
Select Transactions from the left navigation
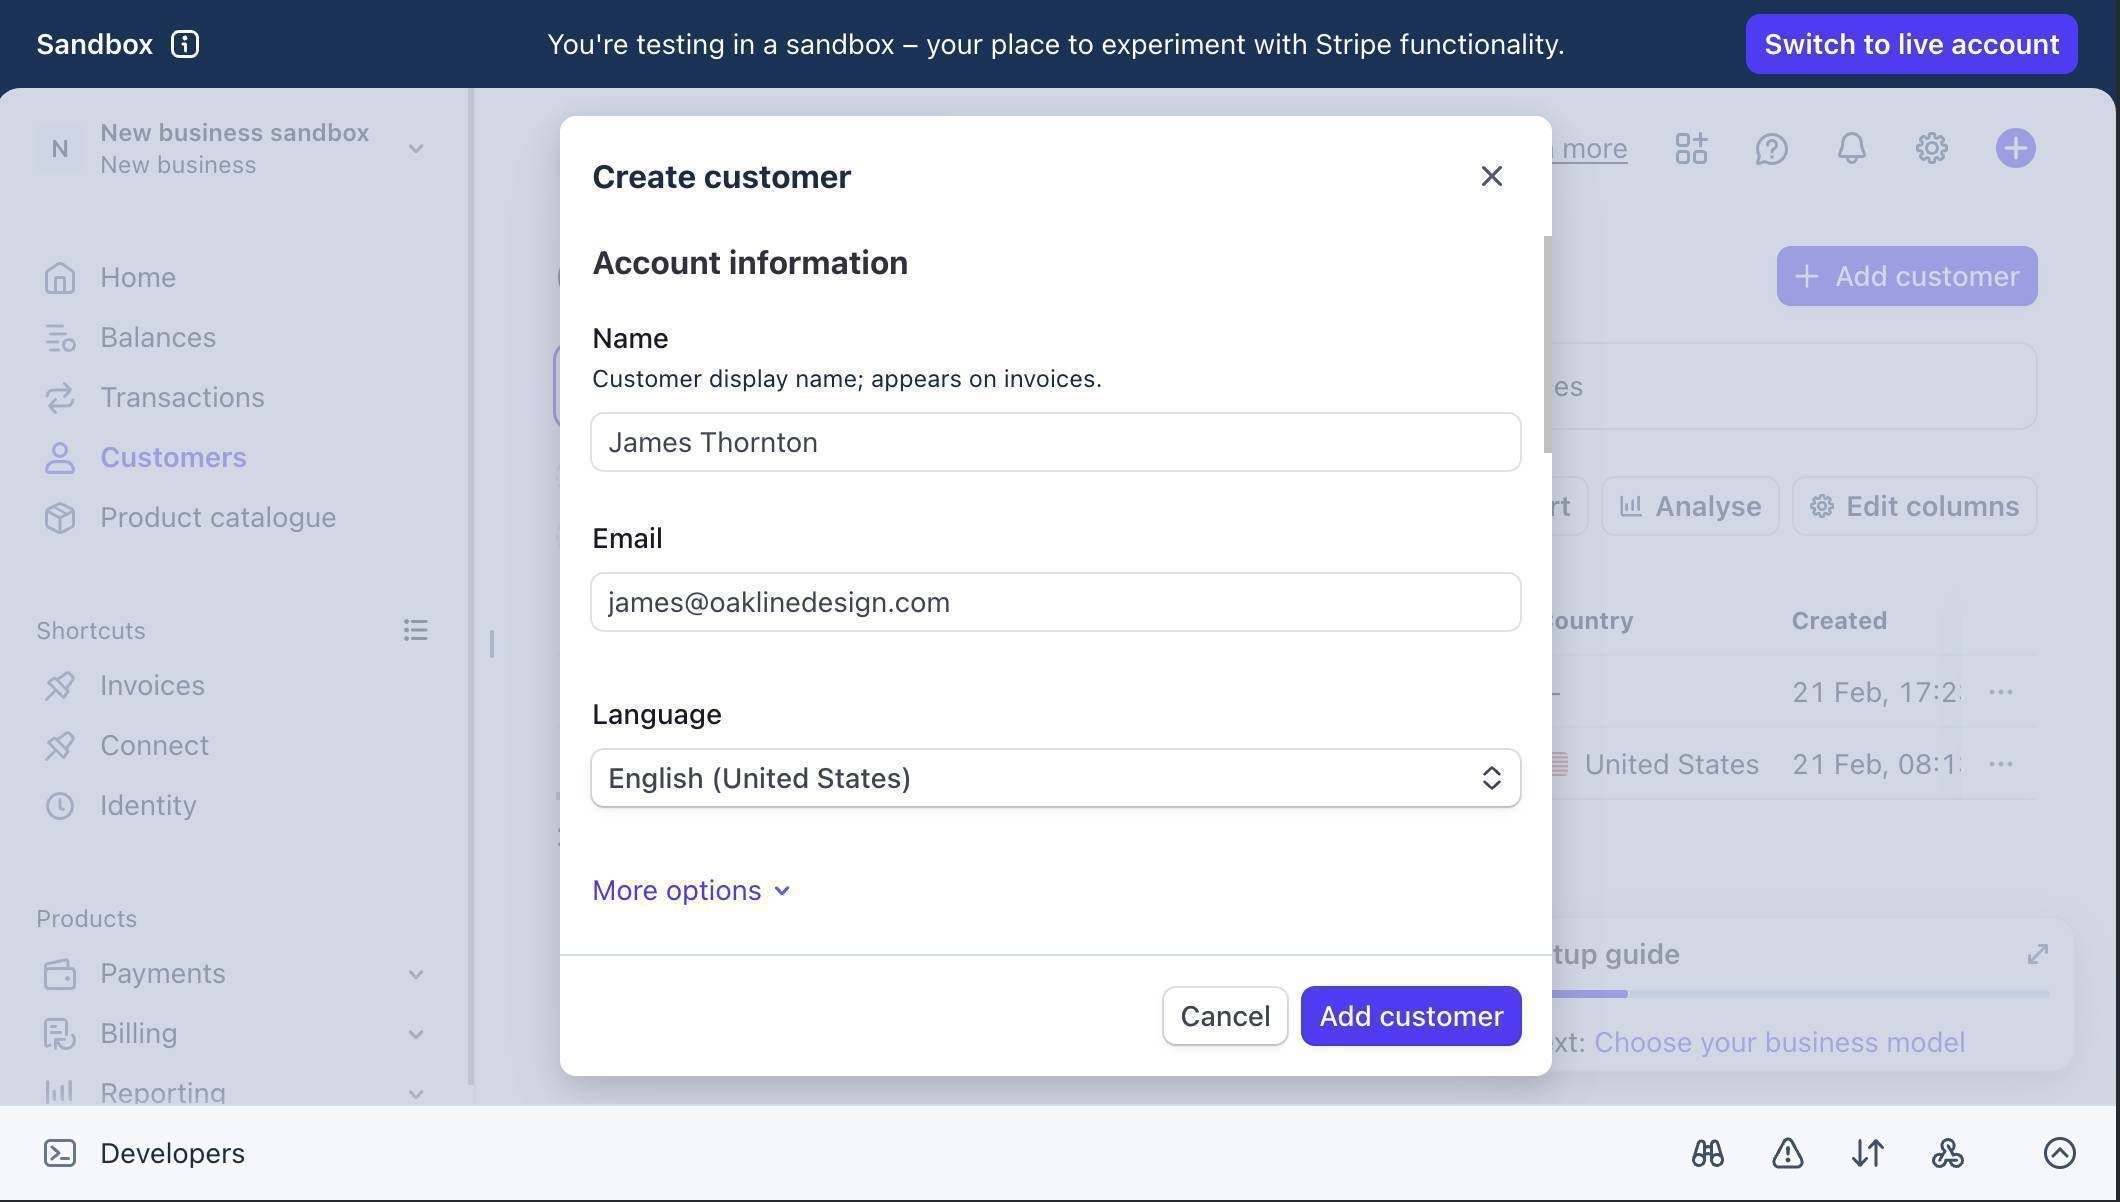(181, 397)
